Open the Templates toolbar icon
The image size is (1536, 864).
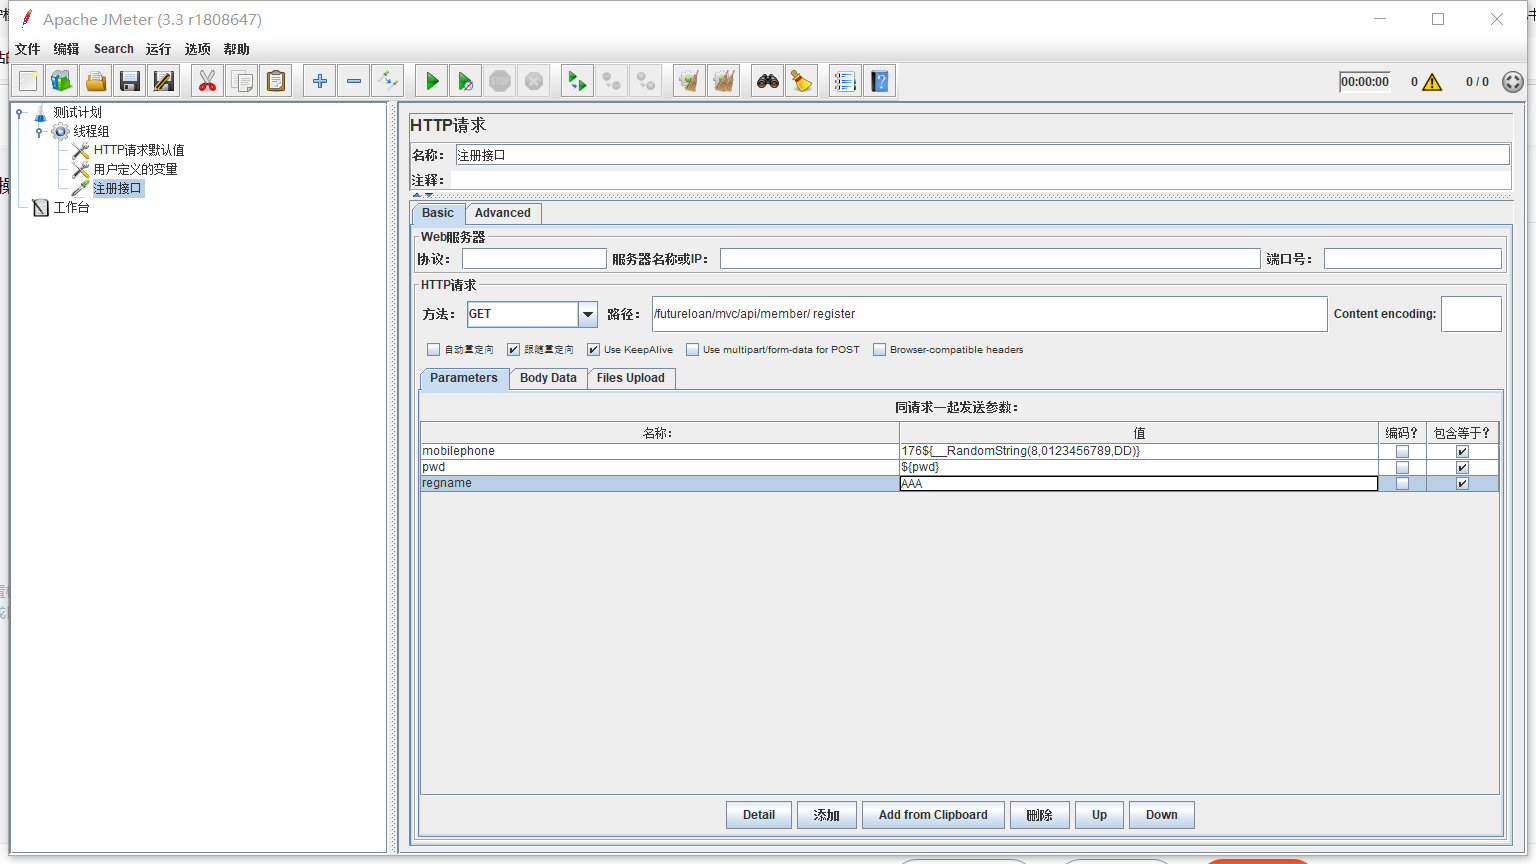(x=62, y=81)
